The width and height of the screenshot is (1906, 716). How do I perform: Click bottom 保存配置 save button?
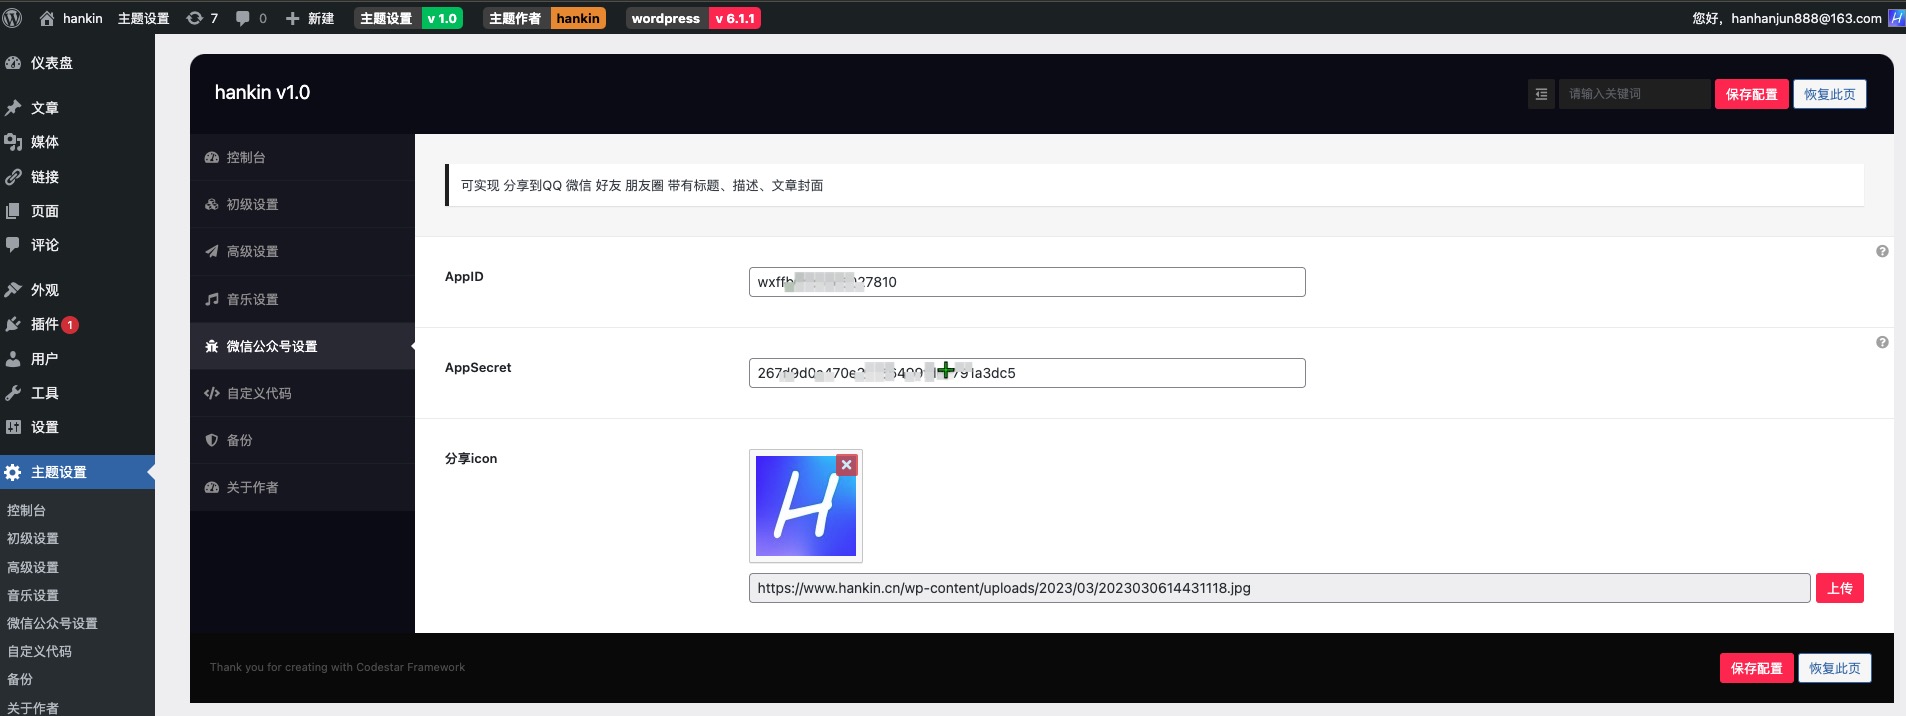coord(1756,668)
